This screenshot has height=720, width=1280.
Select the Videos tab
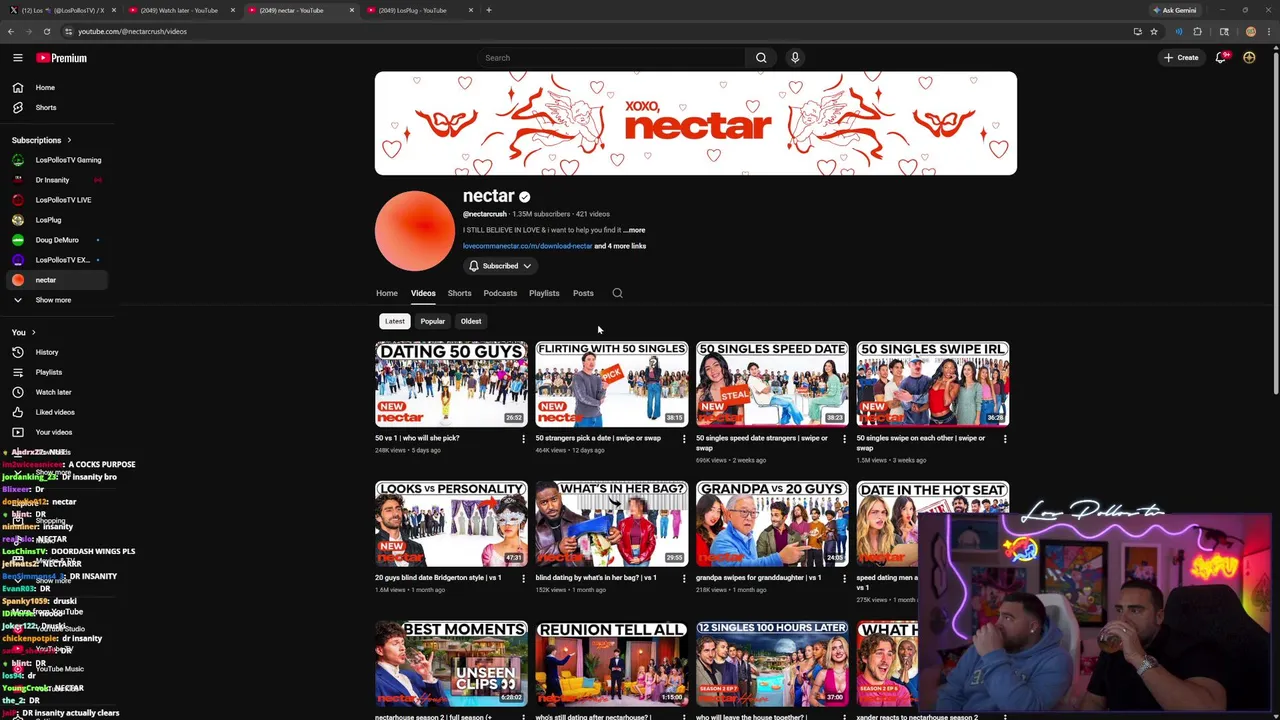pyautogui.click(x=423, y=293)
